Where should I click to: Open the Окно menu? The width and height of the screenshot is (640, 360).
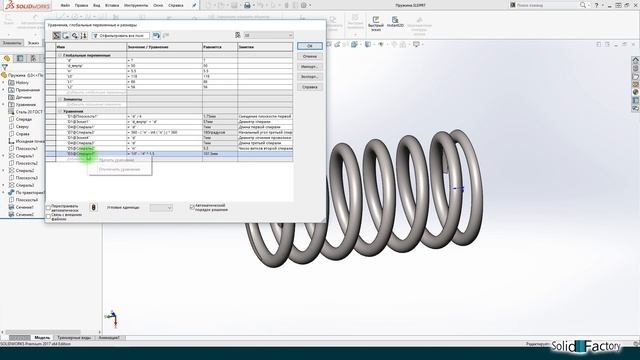click(x=158, y=6)
